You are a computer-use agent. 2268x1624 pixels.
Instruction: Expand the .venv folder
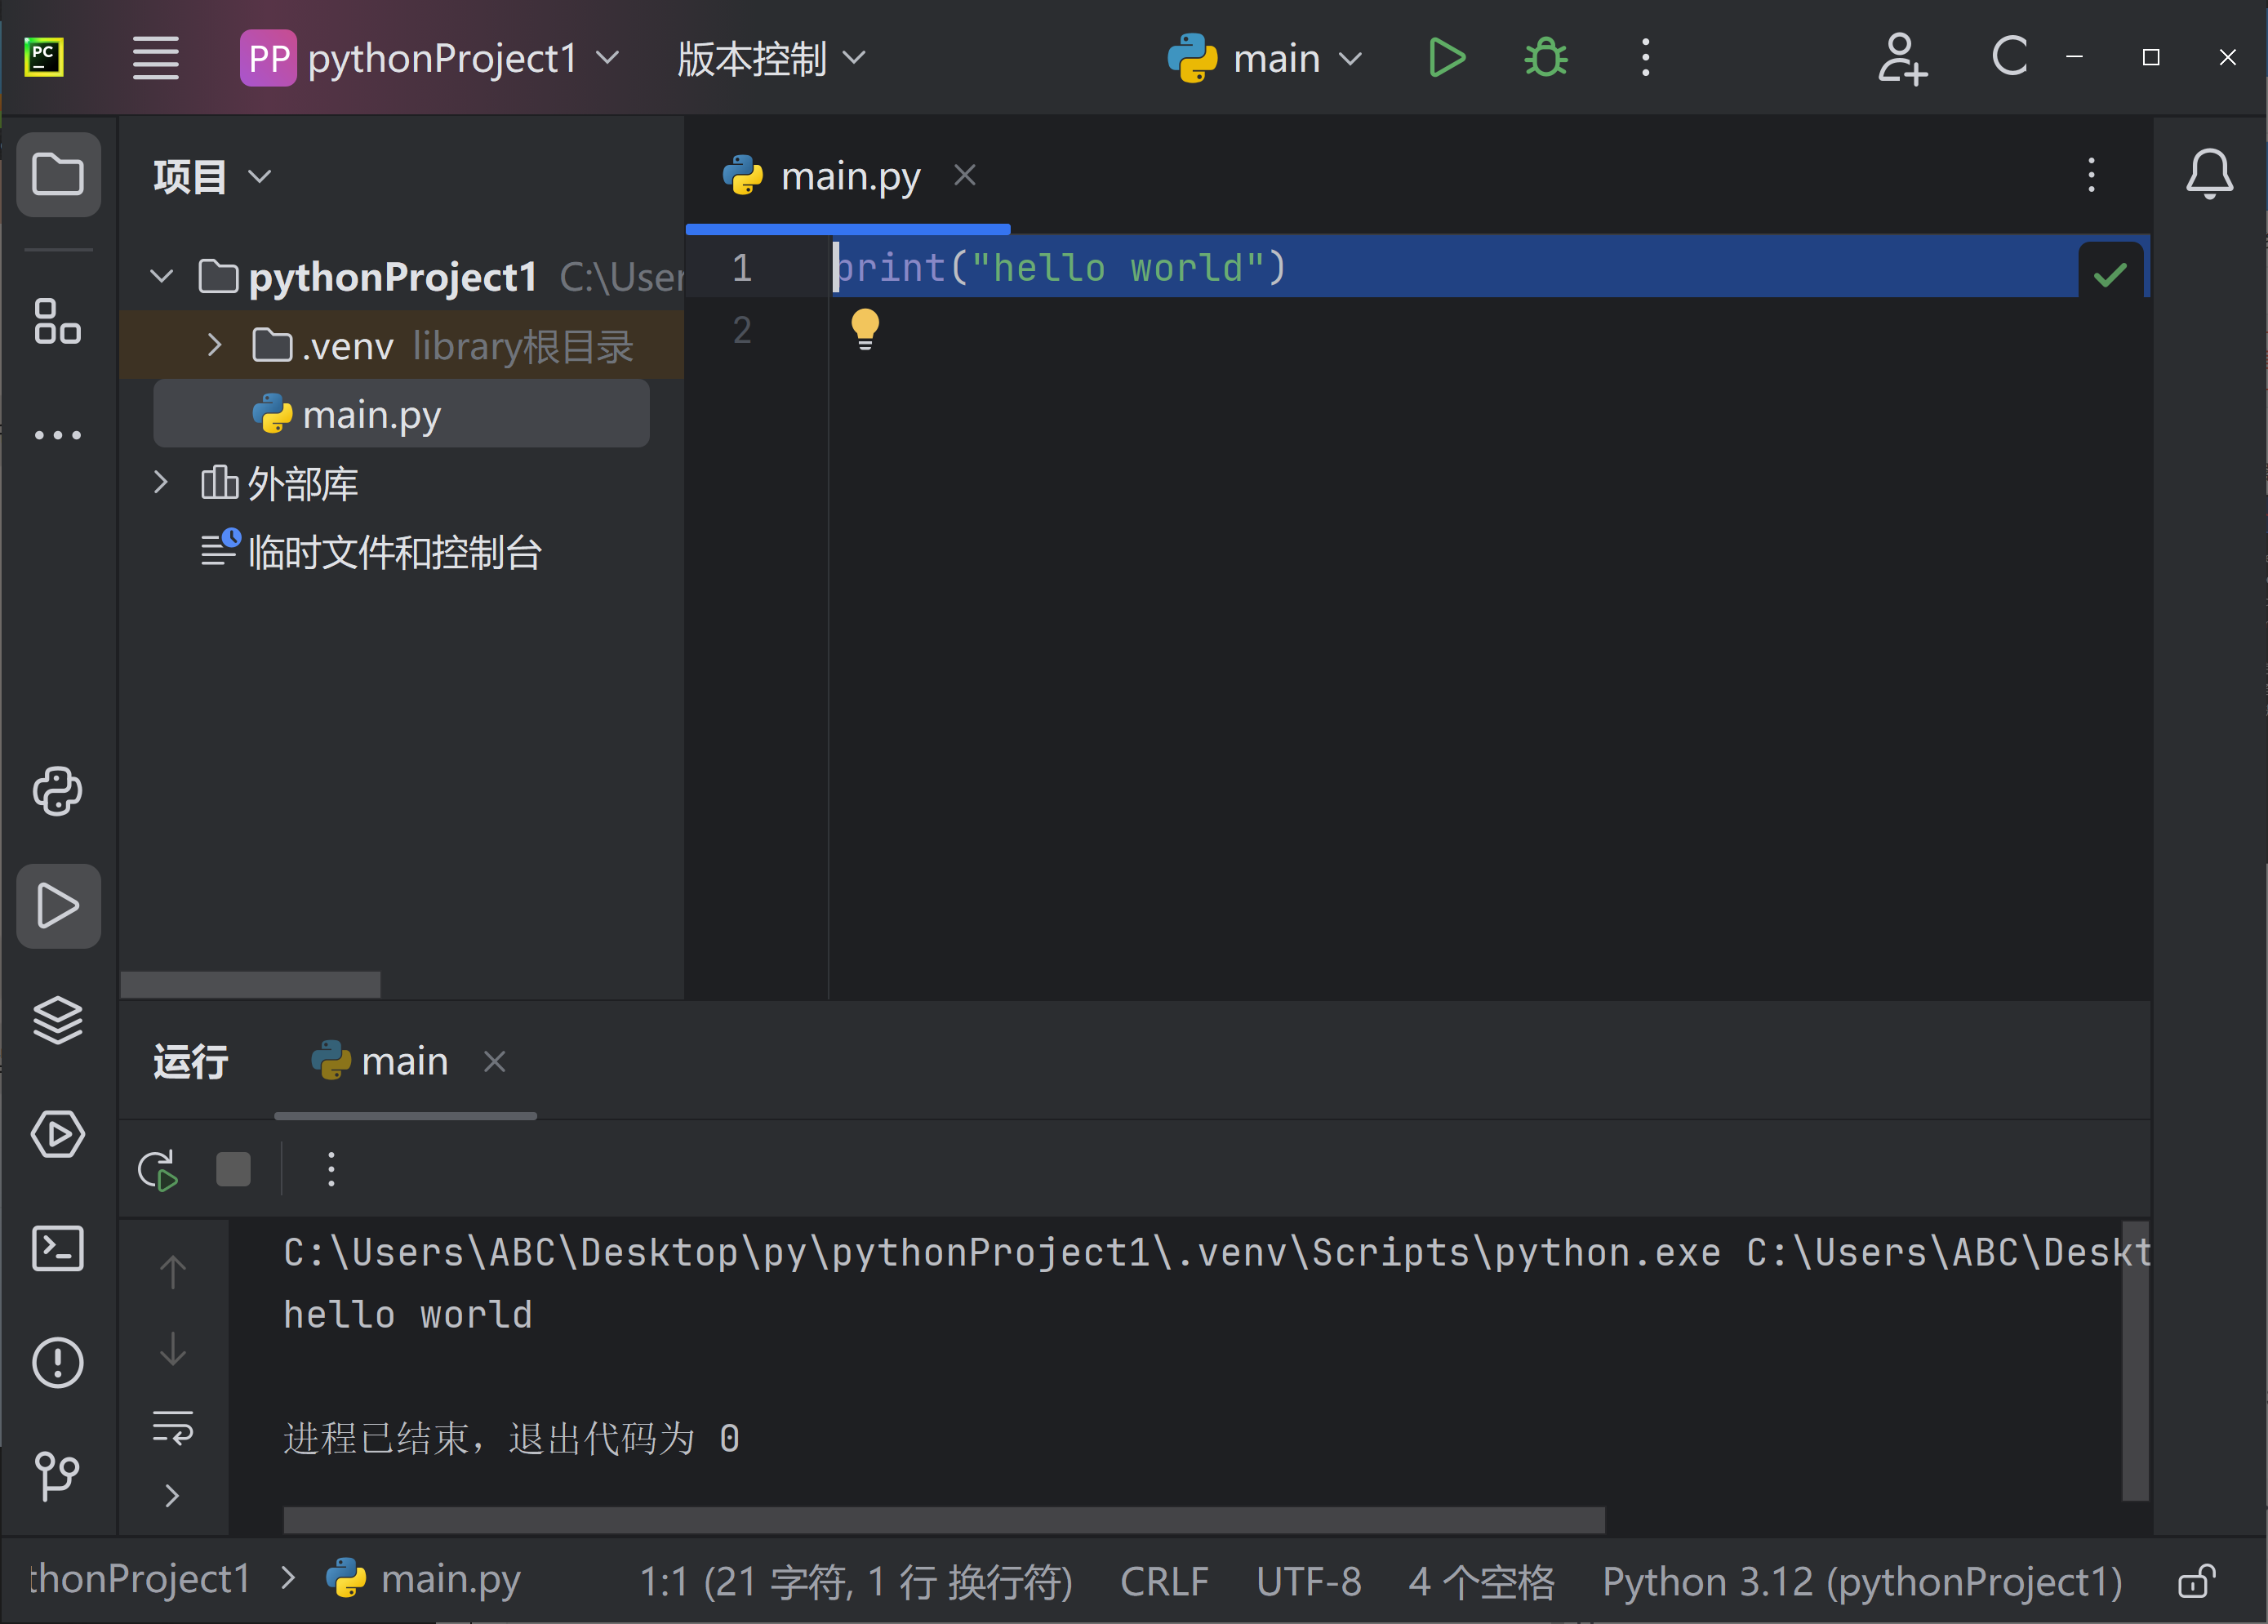tap(214, 345)
